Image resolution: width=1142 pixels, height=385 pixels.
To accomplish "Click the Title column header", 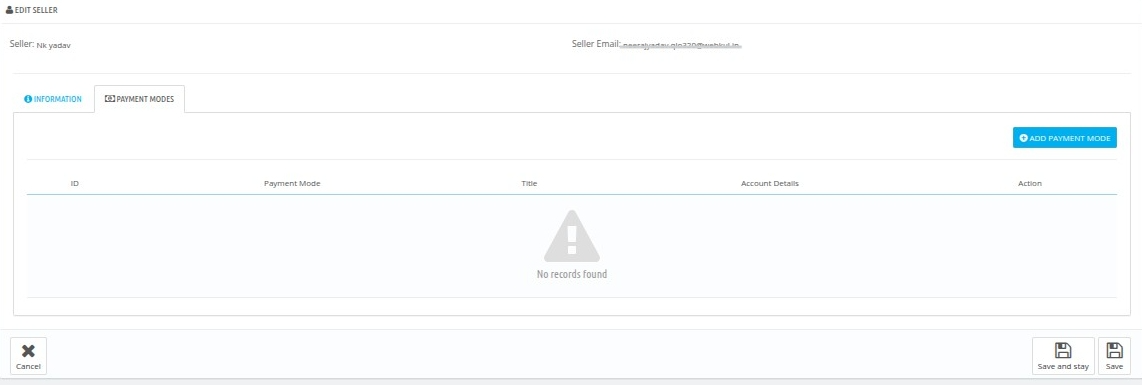I will click(529, 183).
